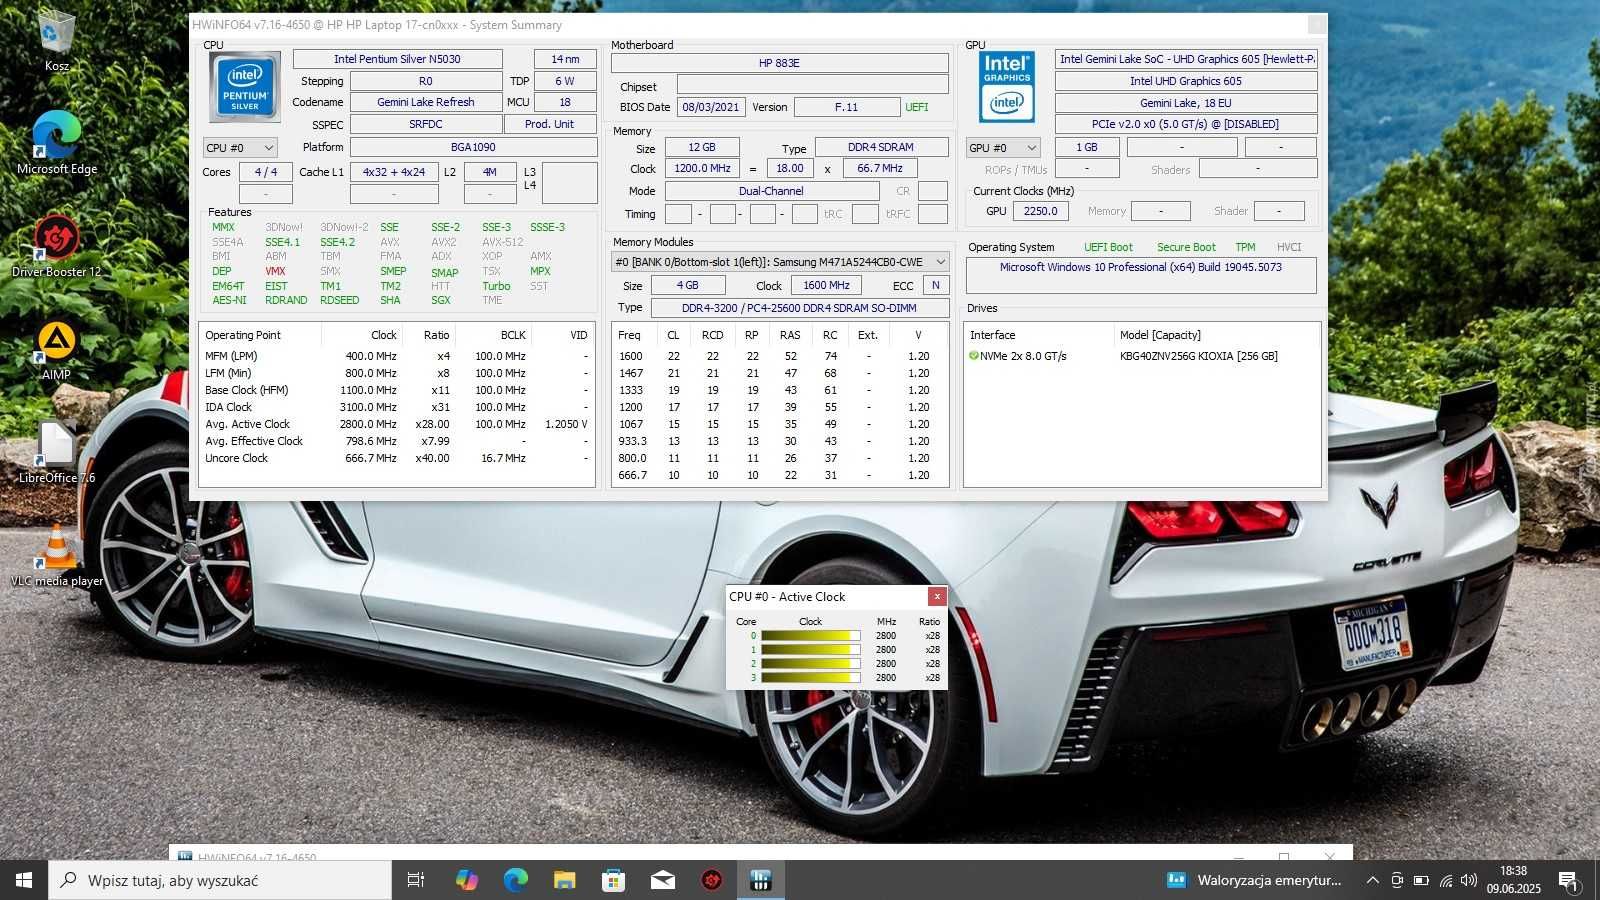This screenshot has height=900, width=1600.
Task: Click the Core 3 clock bar
Action: [x=810, y=678]
